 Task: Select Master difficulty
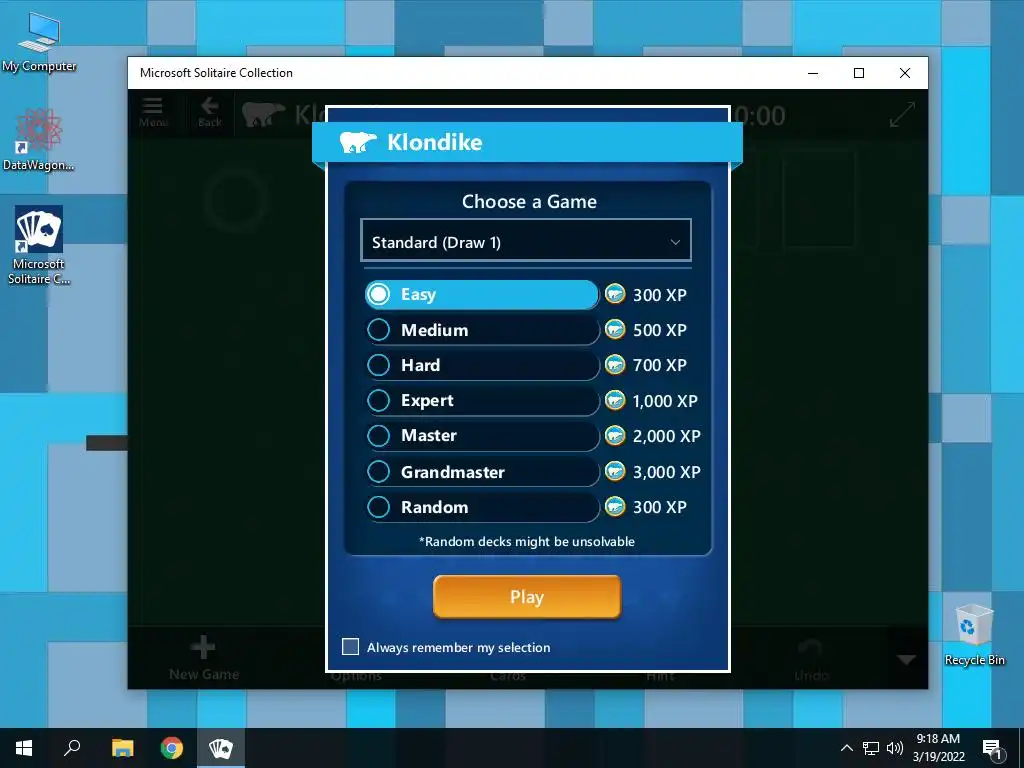[x=482, y=436]
